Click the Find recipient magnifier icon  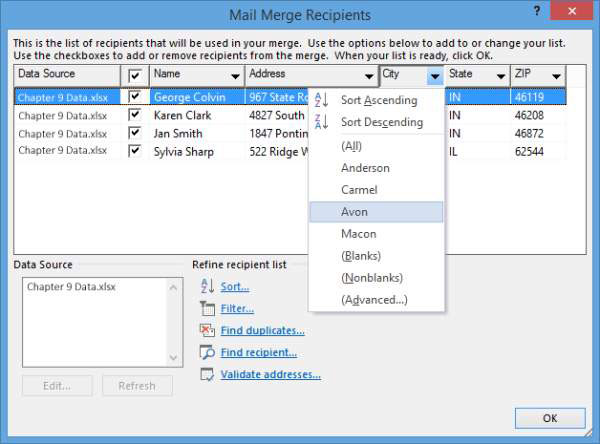207,352
